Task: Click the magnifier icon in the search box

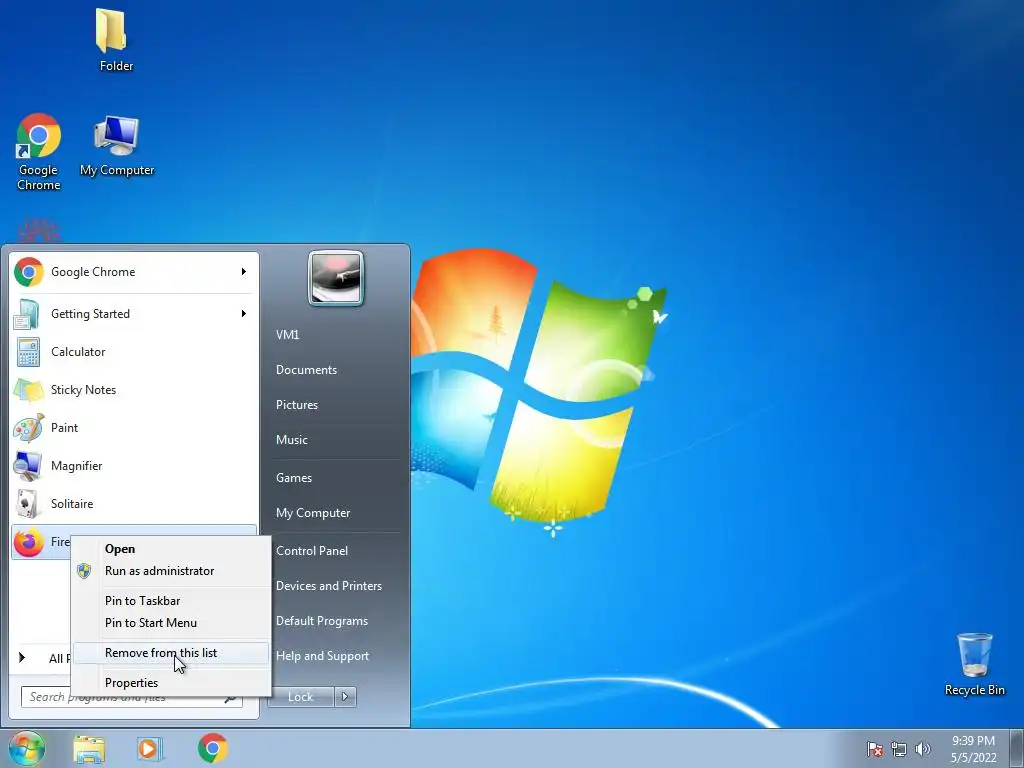Action: tap(230, 698)
